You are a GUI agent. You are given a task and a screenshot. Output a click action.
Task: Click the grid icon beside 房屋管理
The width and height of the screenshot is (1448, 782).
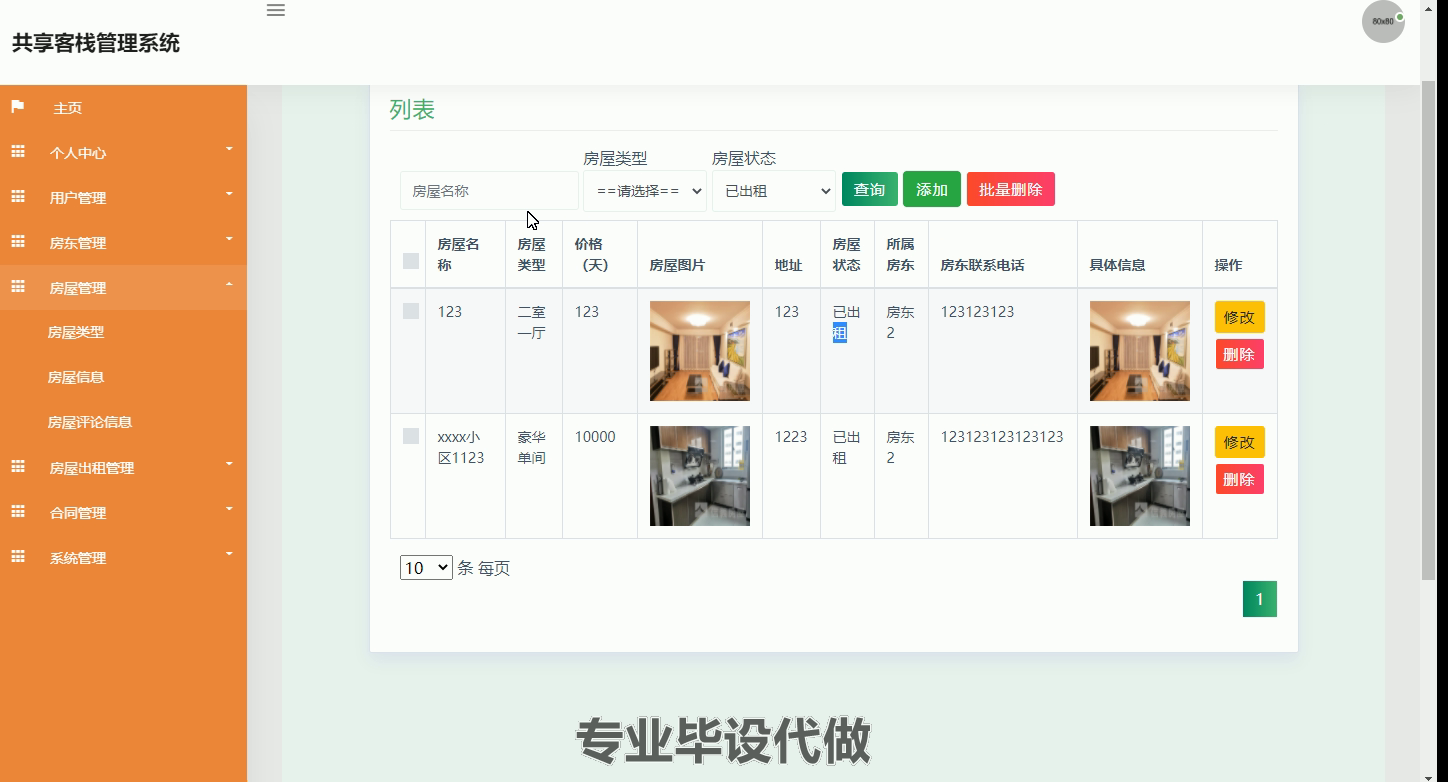(x=18, y=287)
